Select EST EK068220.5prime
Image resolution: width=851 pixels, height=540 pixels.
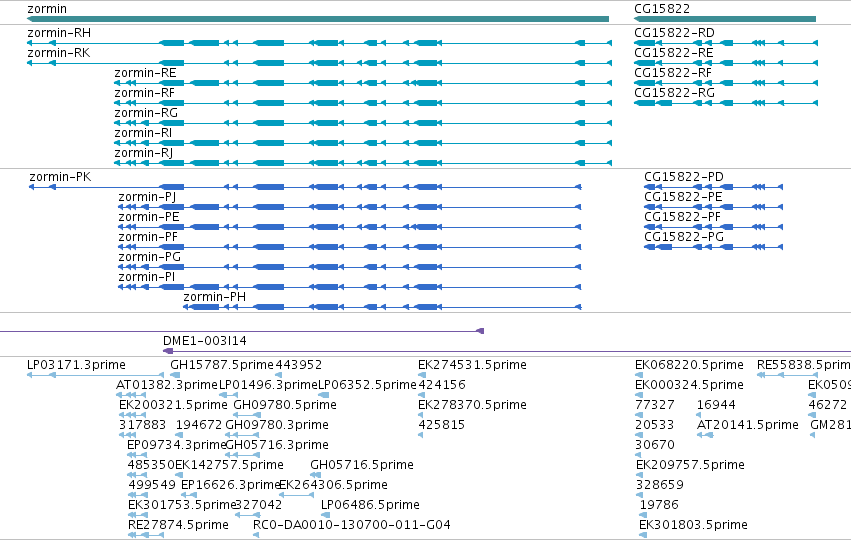tap(689, 365)
